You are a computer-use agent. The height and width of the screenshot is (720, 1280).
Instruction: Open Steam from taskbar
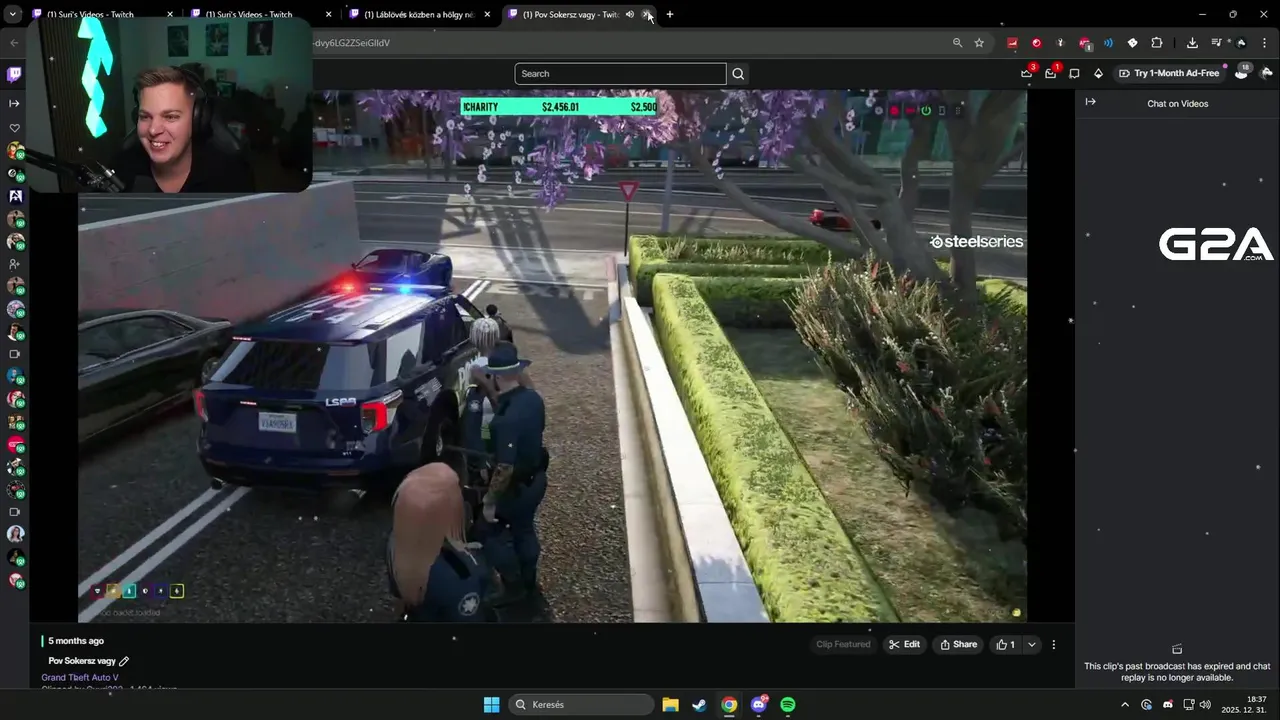coord(699,705)
